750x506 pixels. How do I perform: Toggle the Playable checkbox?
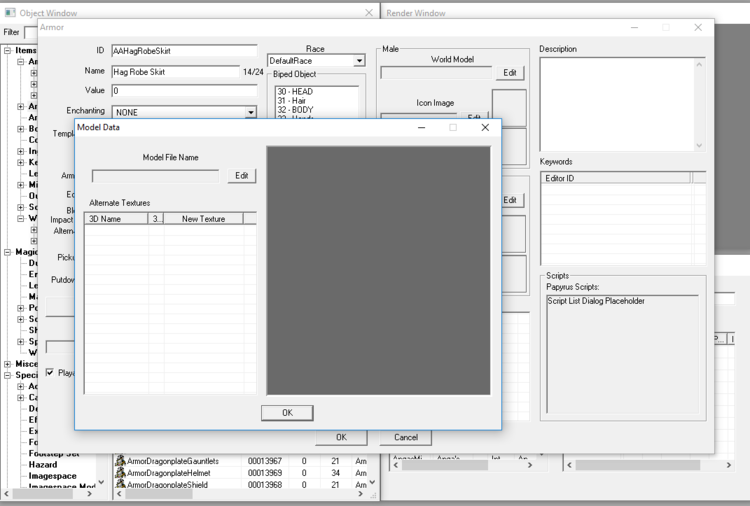[x=50, y=372]
